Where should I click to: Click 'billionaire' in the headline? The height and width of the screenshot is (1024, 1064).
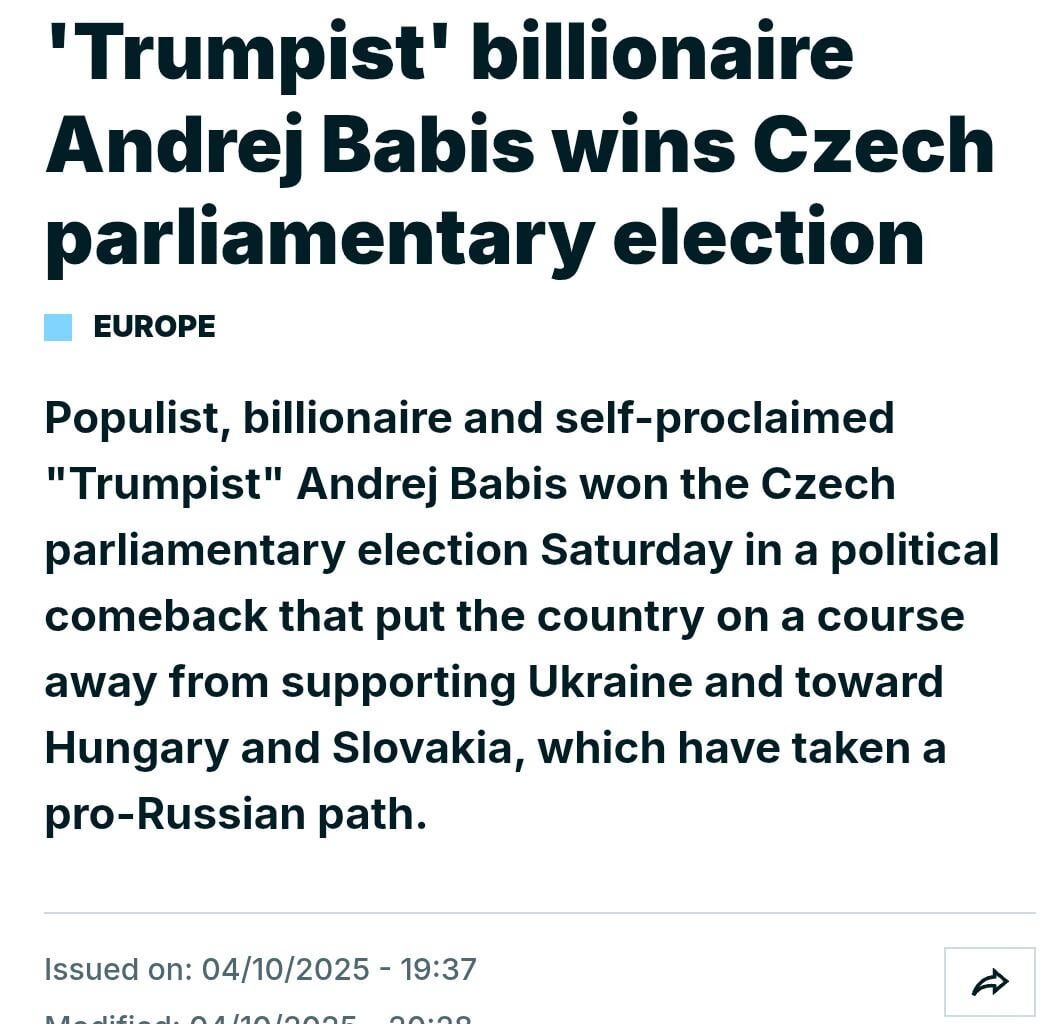click(662, 52)
